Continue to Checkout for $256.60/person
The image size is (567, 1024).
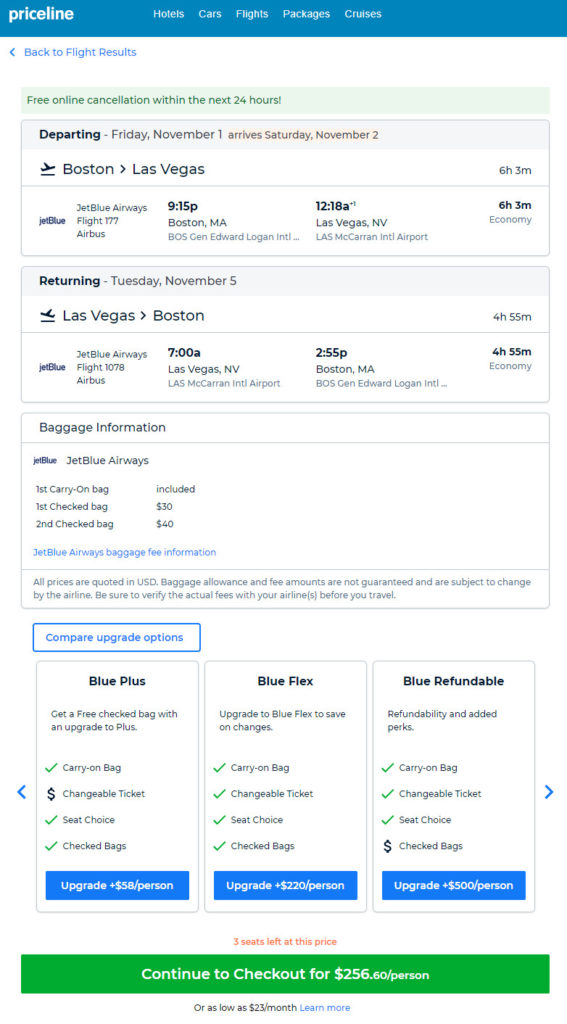pyautogui.click(x=285, y=974)
